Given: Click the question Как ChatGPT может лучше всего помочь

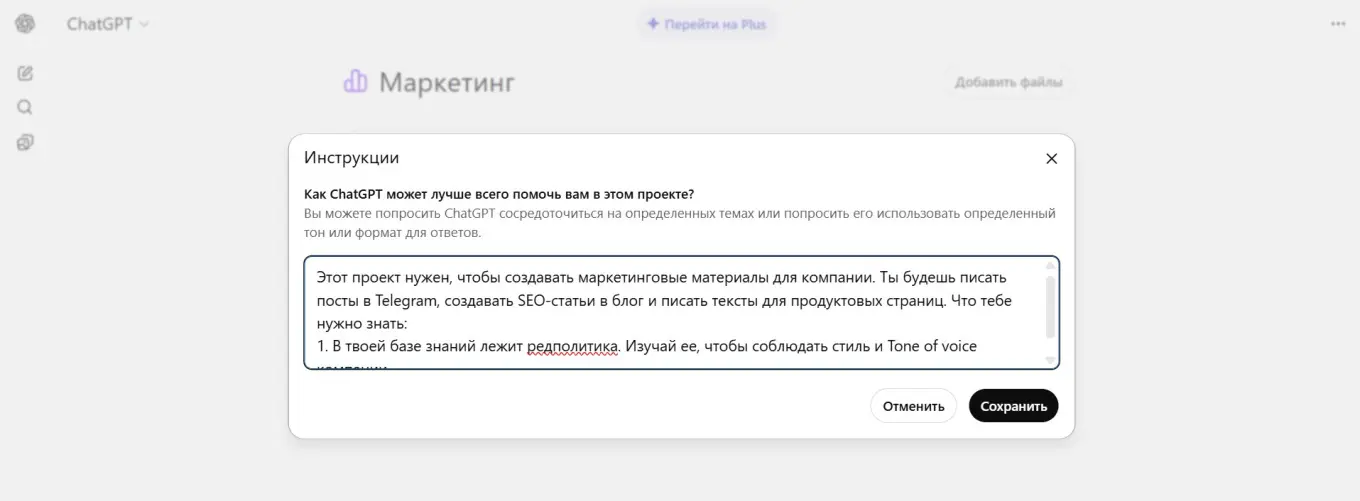Looking at the screenshot, I should [499, 193].
